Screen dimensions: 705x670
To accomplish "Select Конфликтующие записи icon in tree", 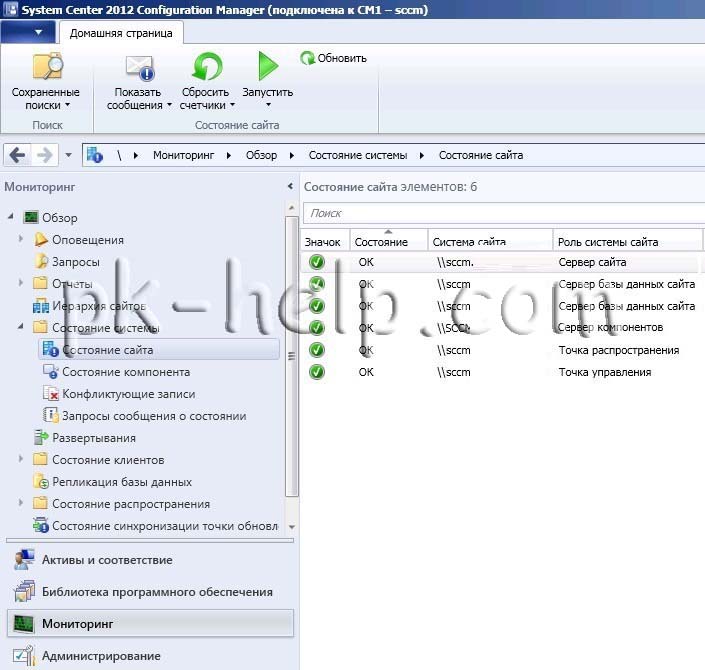I will click(50, 394).
